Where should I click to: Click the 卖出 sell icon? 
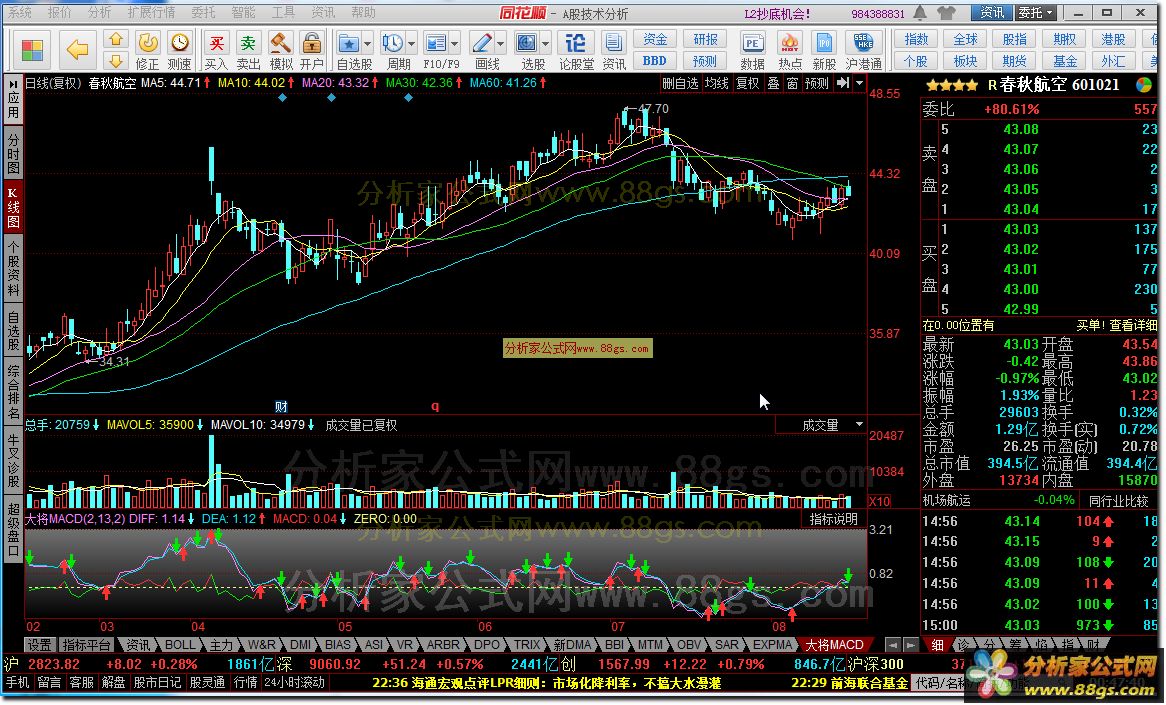click(x=248, y=42)
